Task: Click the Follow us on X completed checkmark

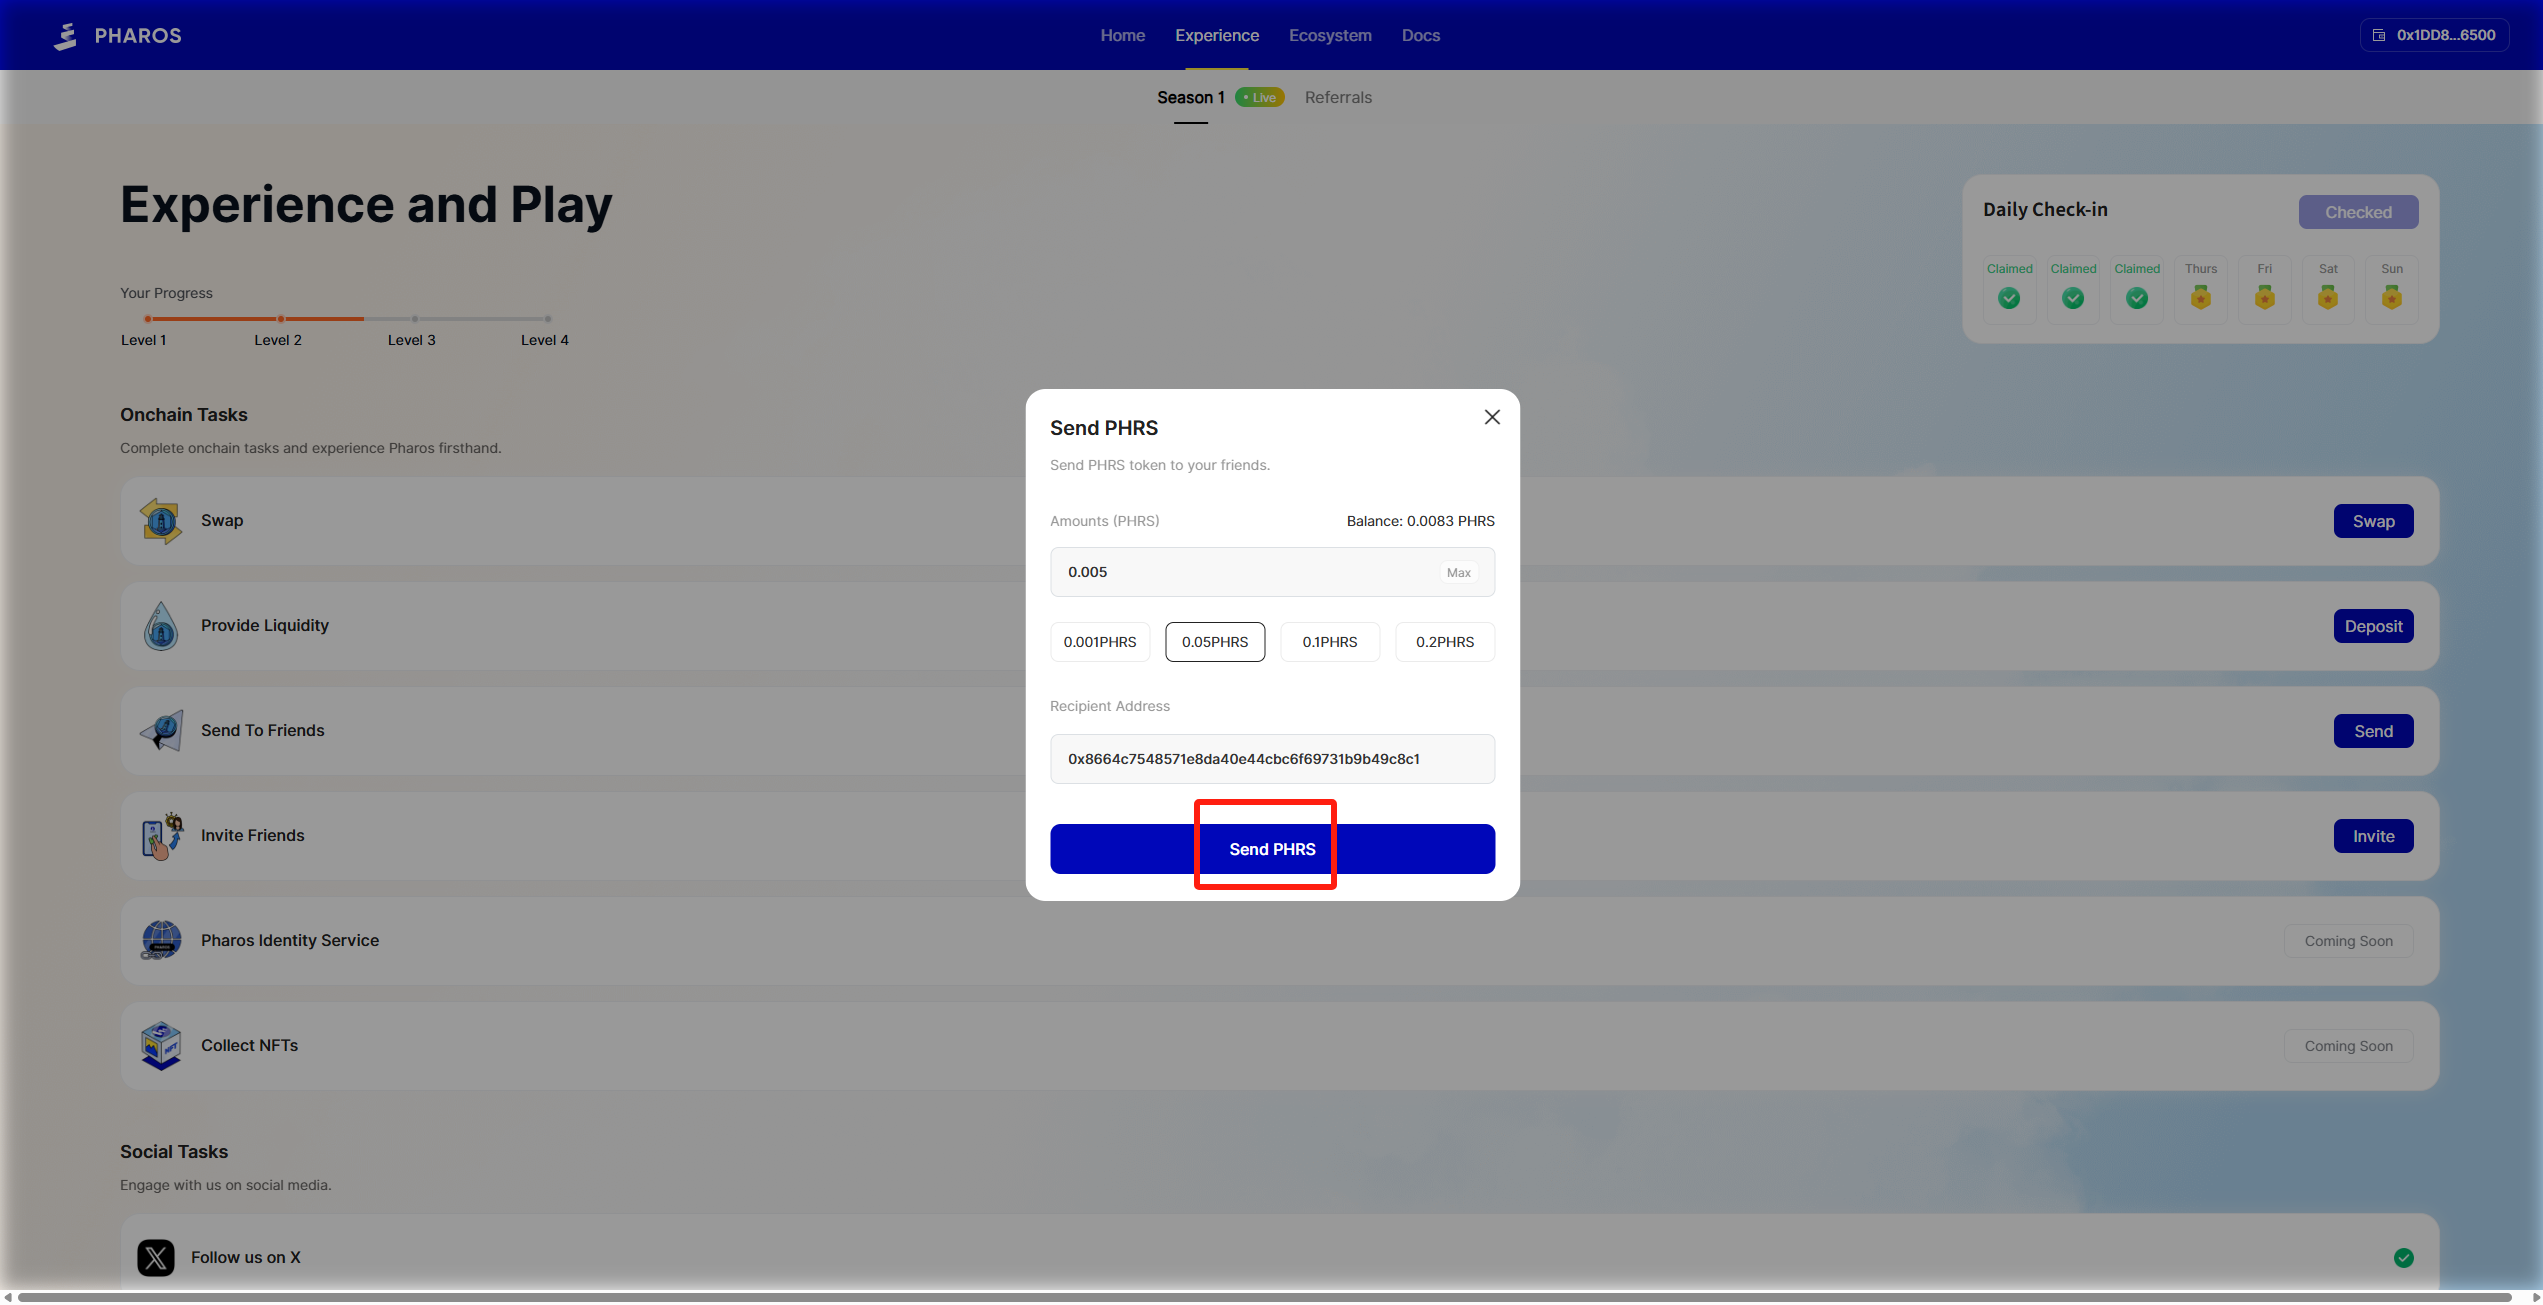Action: (x=2404, y=1258)
